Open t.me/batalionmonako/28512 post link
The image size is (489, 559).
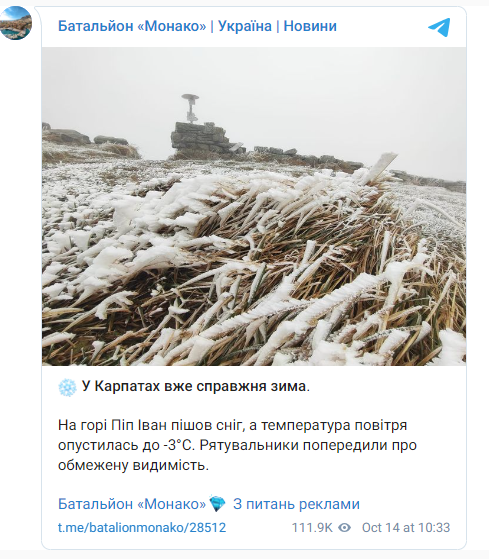142,528
